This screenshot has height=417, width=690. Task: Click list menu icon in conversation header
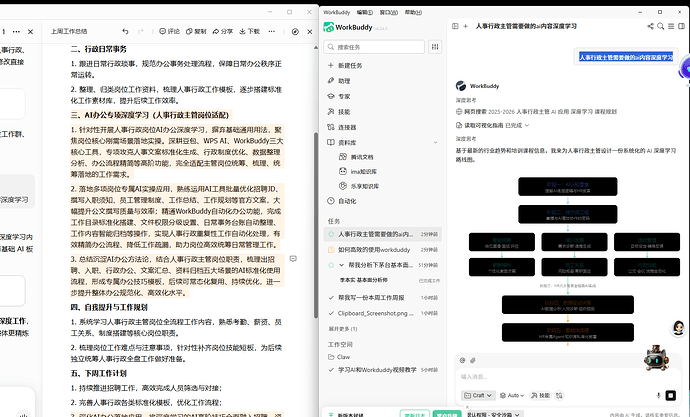[x=671, y=26]
